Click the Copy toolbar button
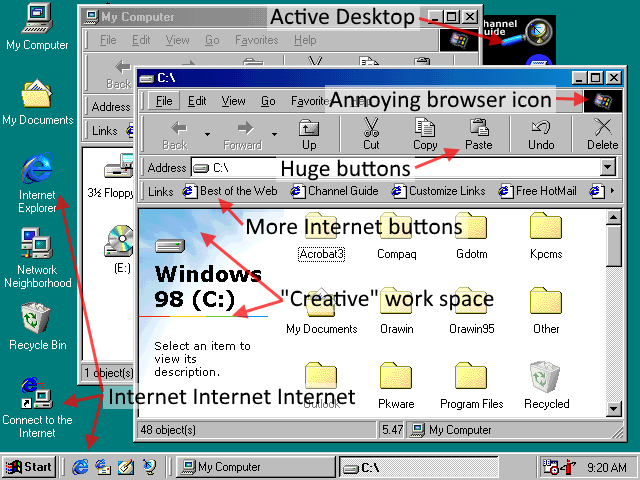This screenshot has width=640, height=480. (x=425, y=135)
